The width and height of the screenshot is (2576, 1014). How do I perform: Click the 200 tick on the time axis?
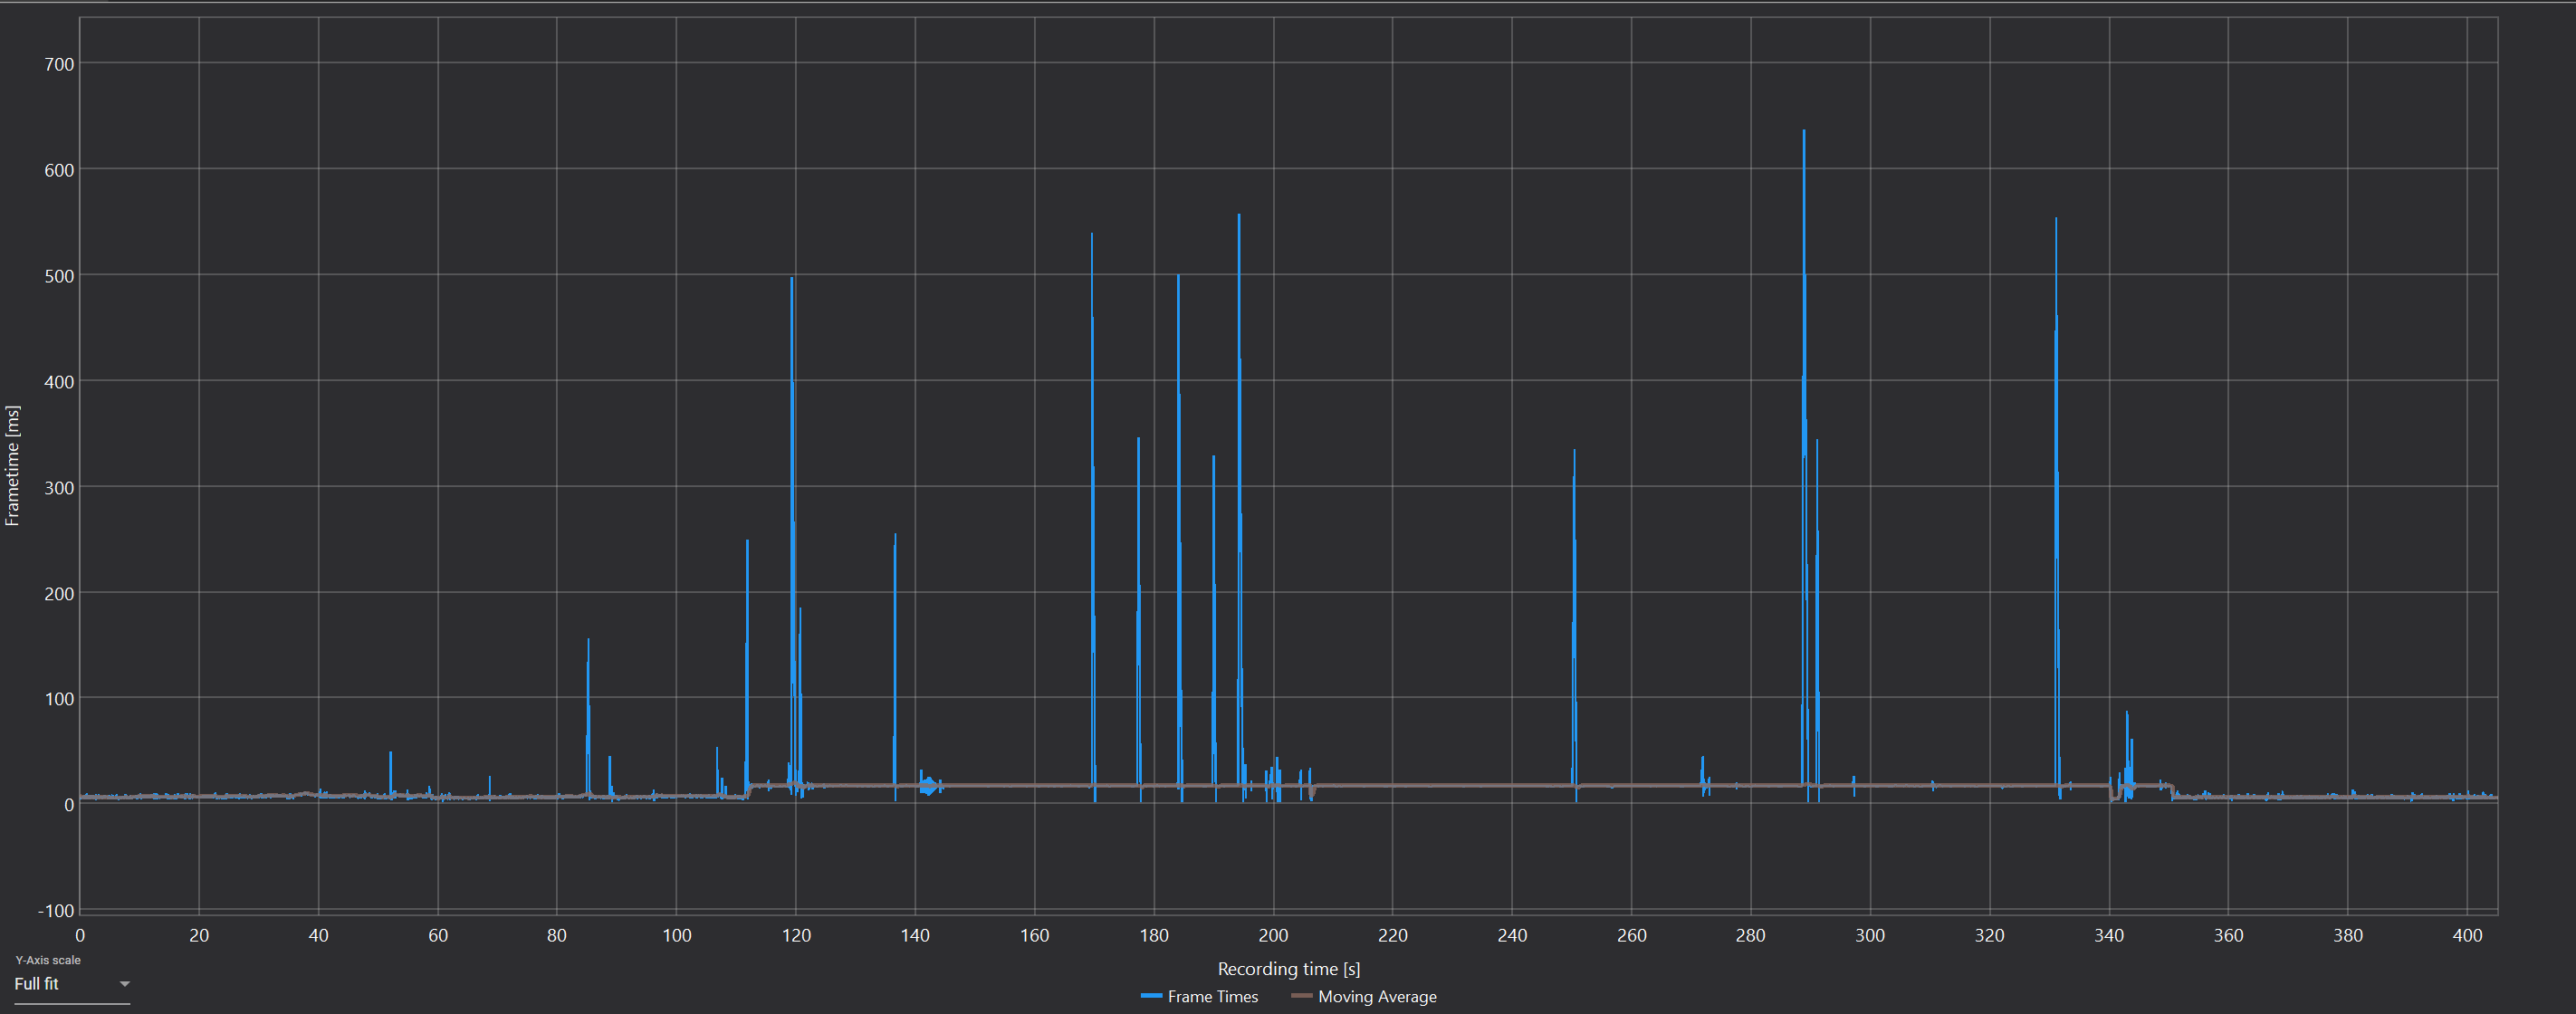(x=1273, y=935)
